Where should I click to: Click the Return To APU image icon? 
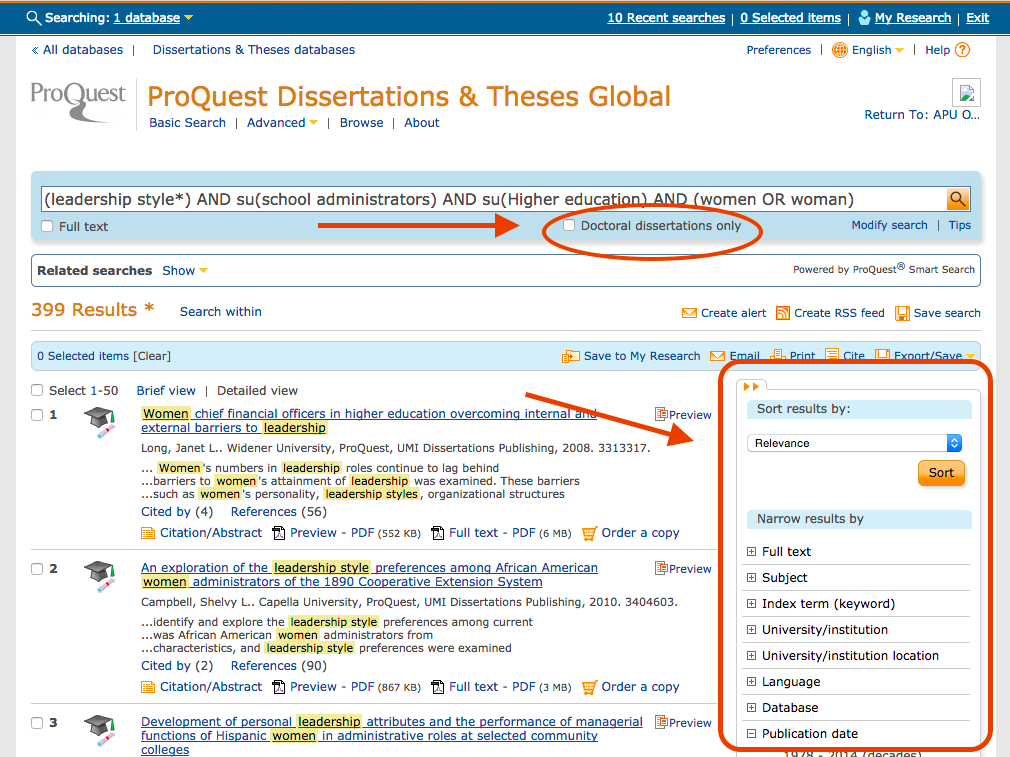[x=966, y=93]
